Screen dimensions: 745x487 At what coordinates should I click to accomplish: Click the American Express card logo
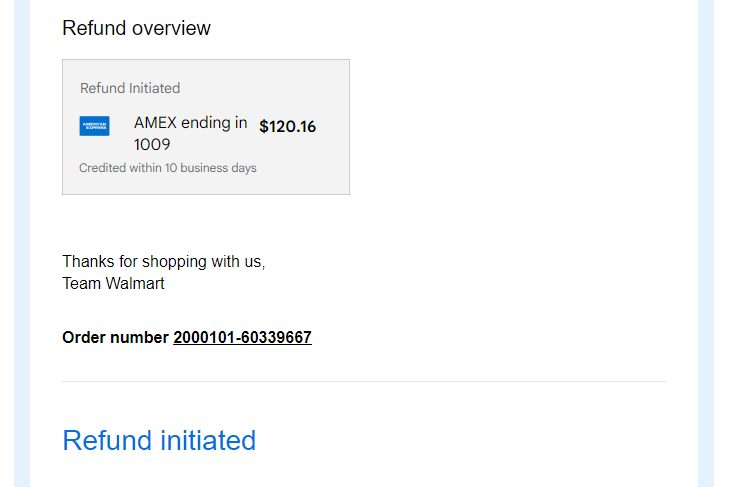(x=94, y=126)
